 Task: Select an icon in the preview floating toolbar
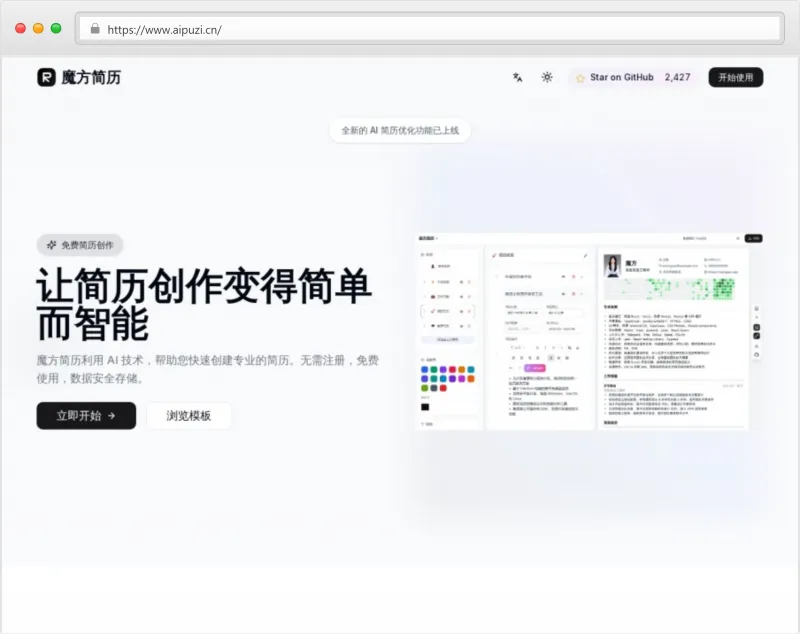pos(756,328)
